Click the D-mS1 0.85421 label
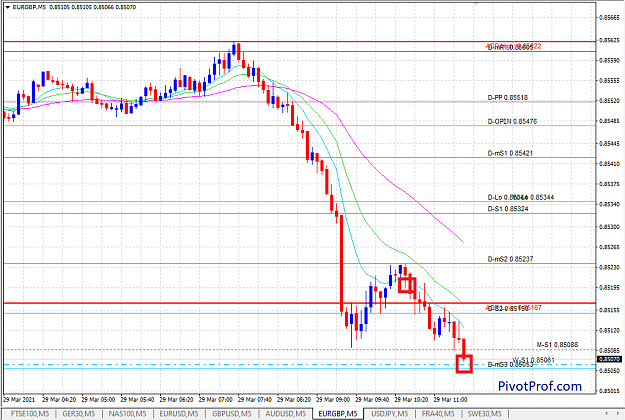Image resolution: width=625 pixels, height=420 pixels. point(510,153)
